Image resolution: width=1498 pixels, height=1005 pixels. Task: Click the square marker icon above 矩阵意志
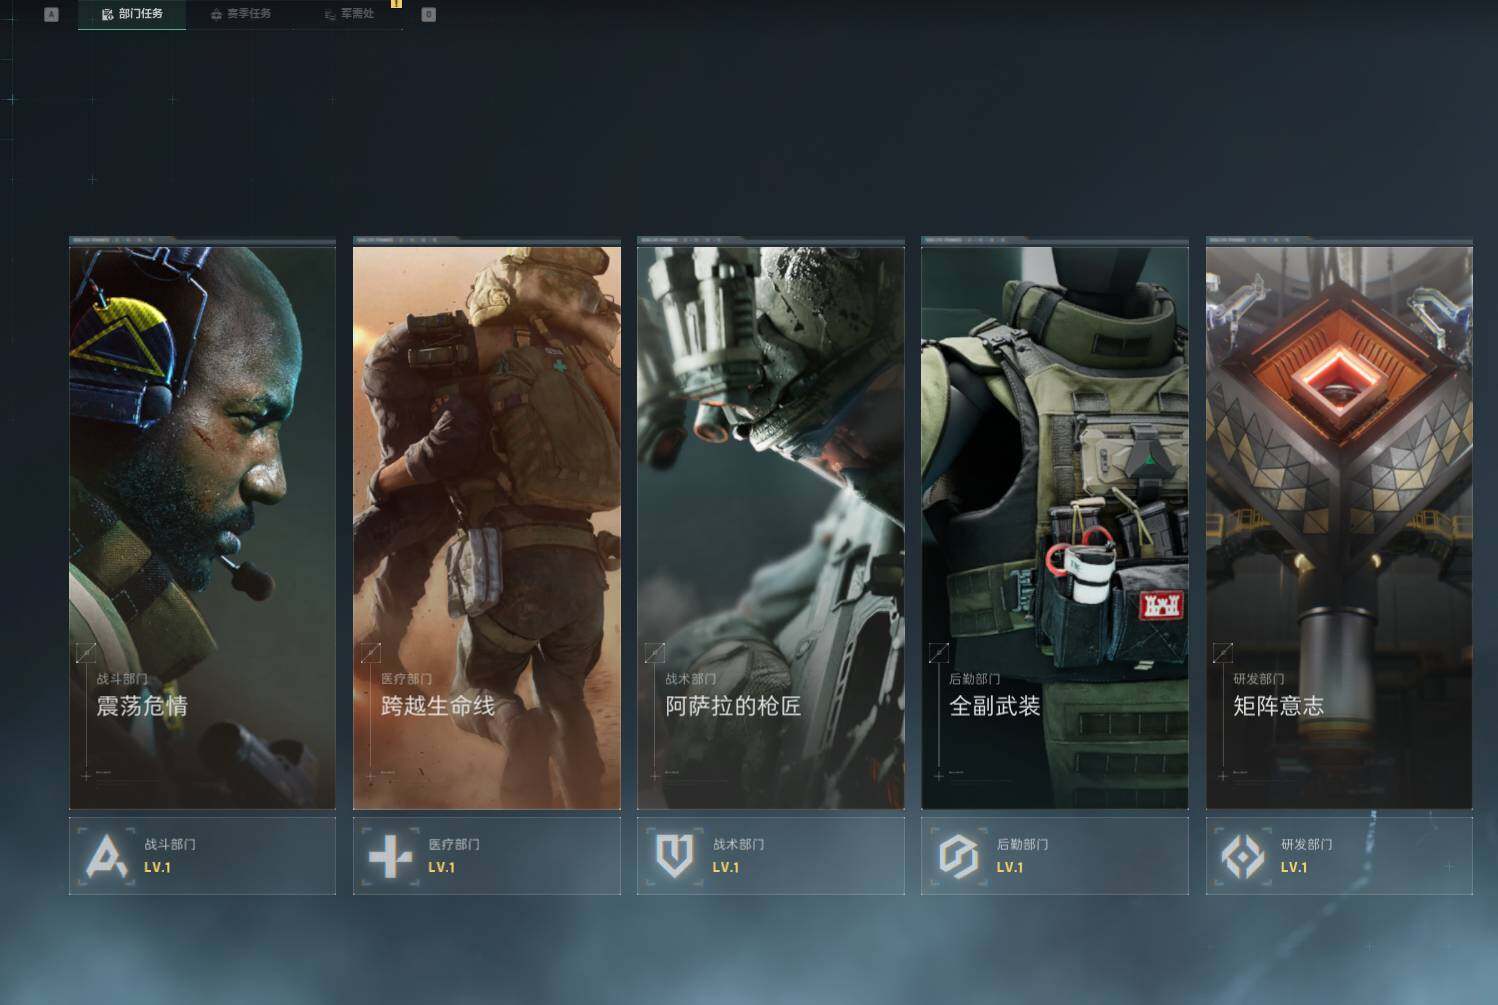(x=1223, y=653)
